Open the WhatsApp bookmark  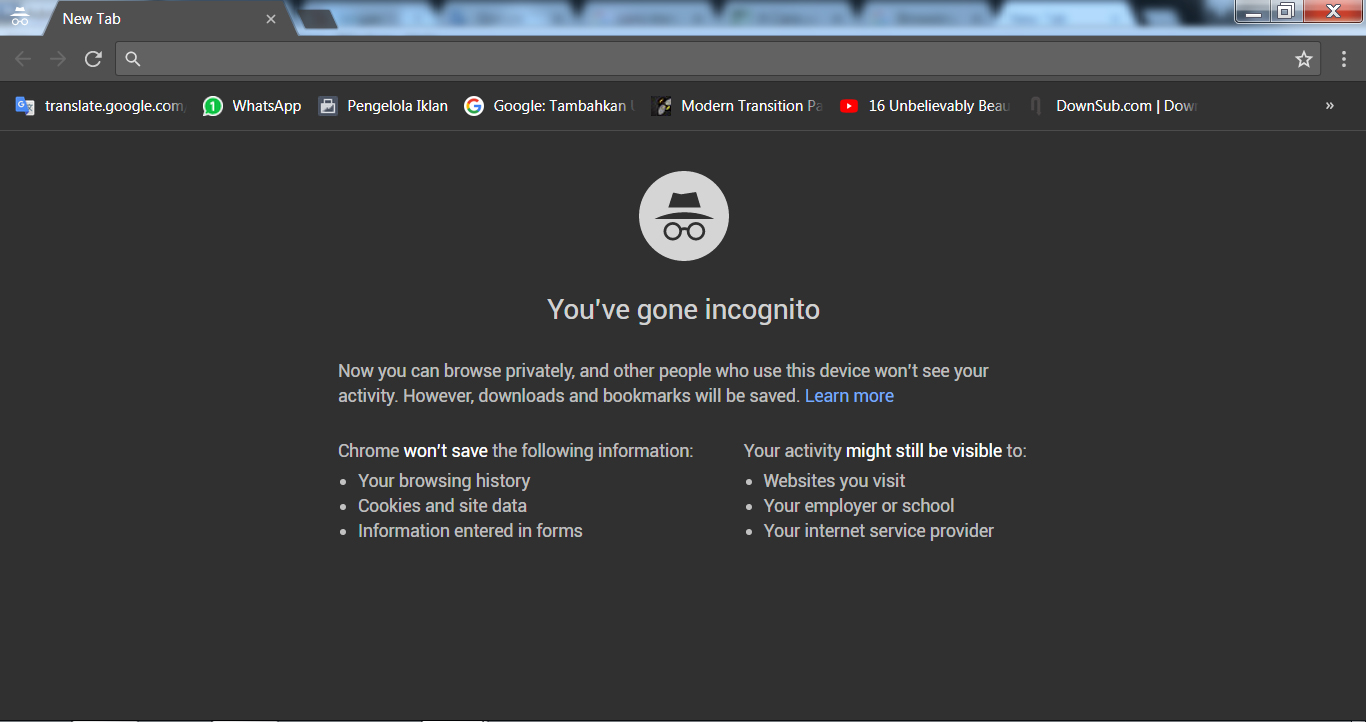(x=252, y=106)
